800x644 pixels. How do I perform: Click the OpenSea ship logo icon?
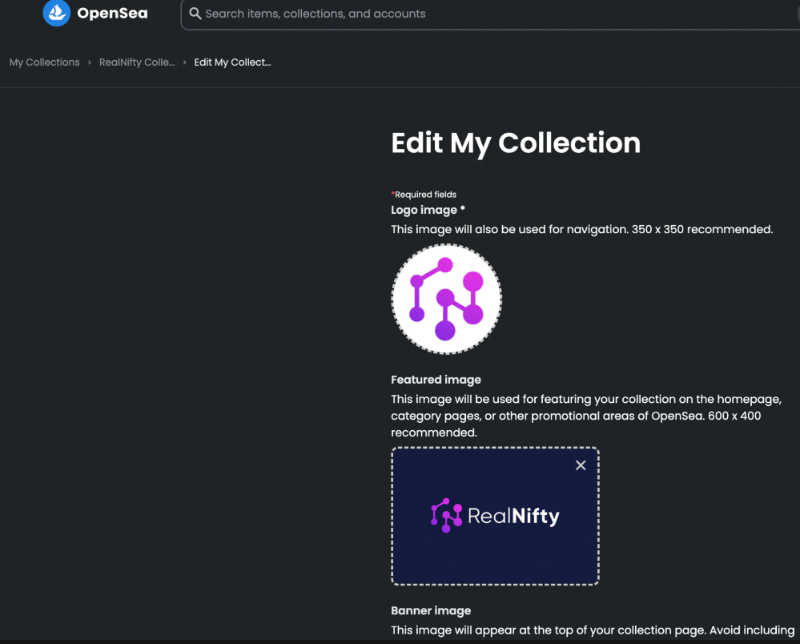coord(56,13)
